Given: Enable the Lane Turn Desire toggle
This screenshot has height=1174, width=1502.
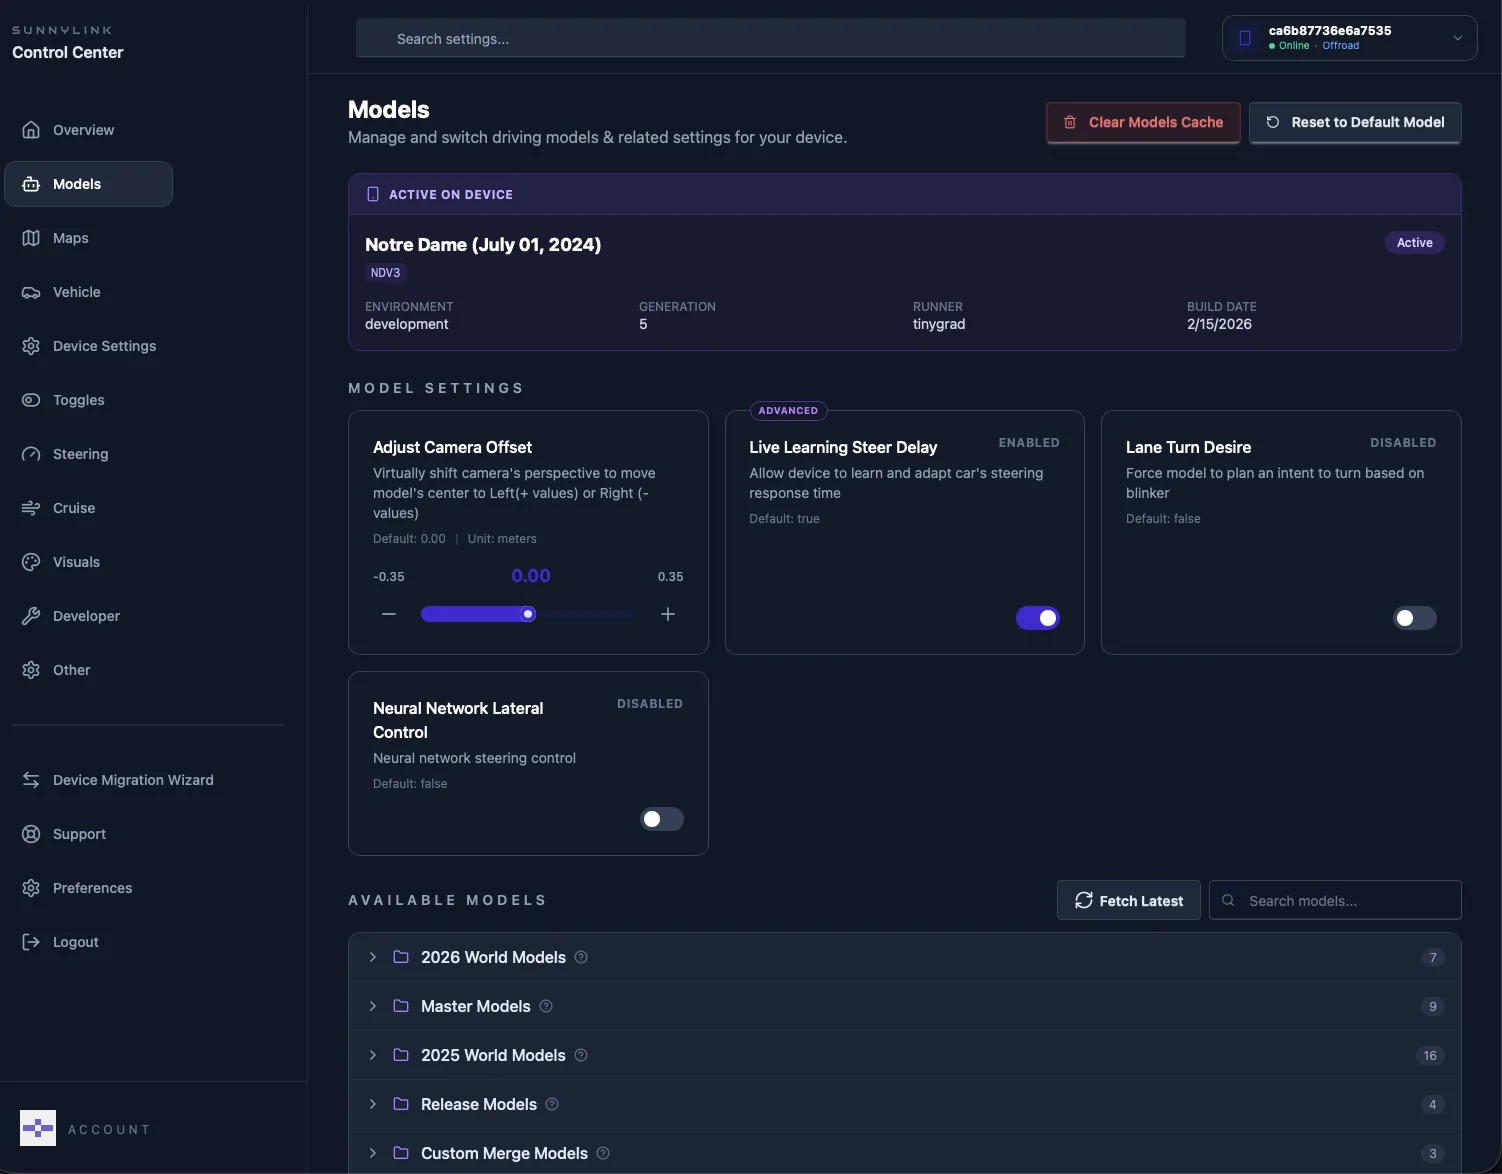Looking at the screenshot, I should point(1414,618).
